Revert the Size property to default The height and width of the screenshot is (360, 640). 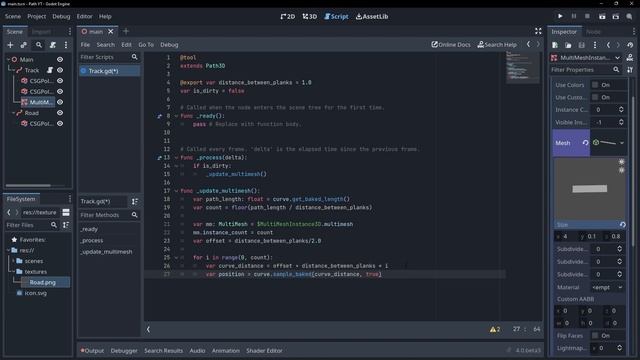point(622,224)
